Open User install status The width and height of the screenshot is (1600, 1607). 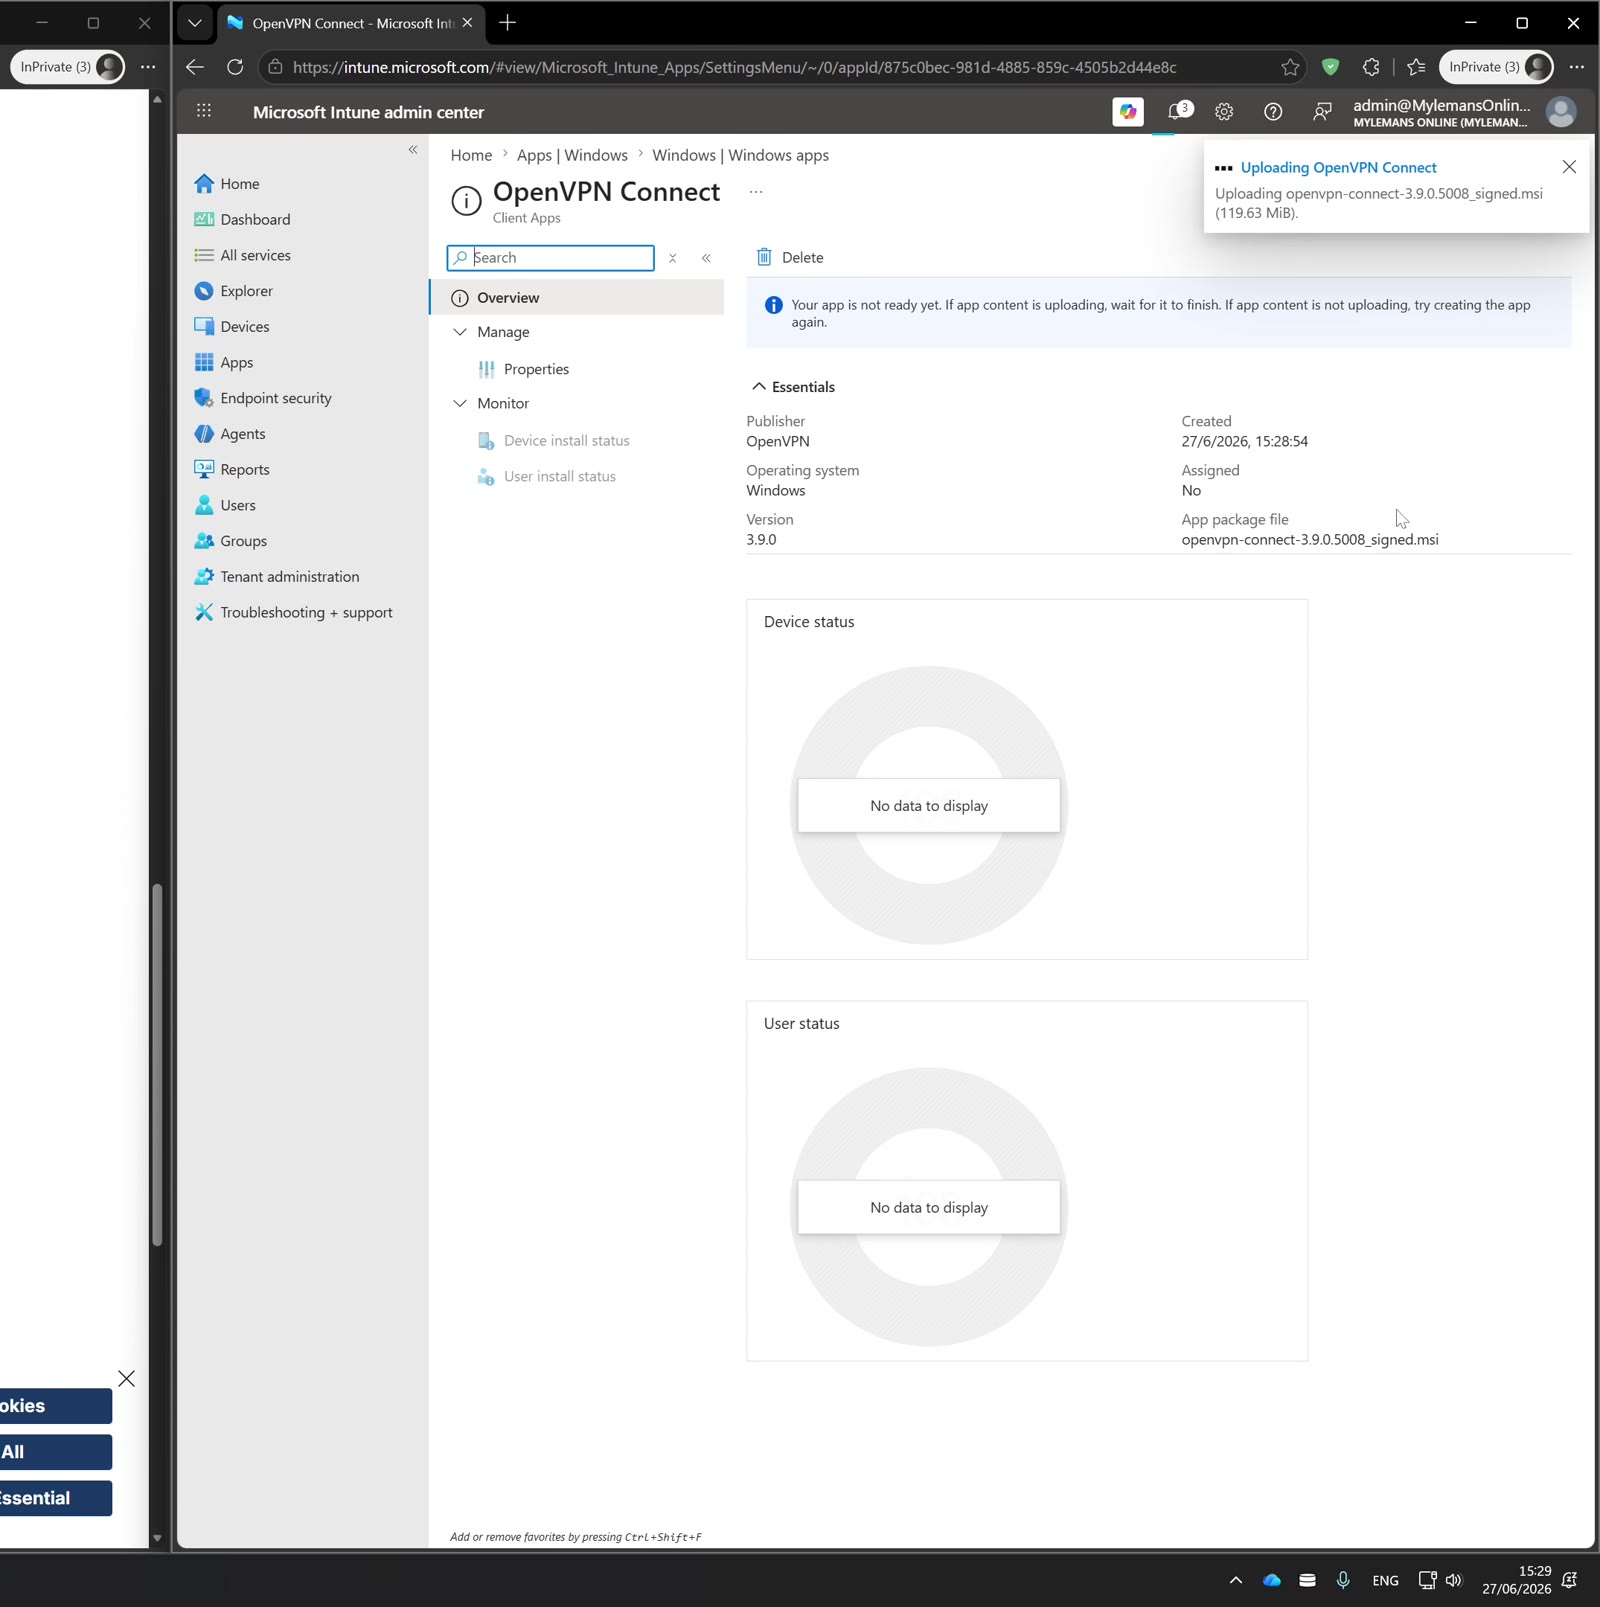coord(559,477)
